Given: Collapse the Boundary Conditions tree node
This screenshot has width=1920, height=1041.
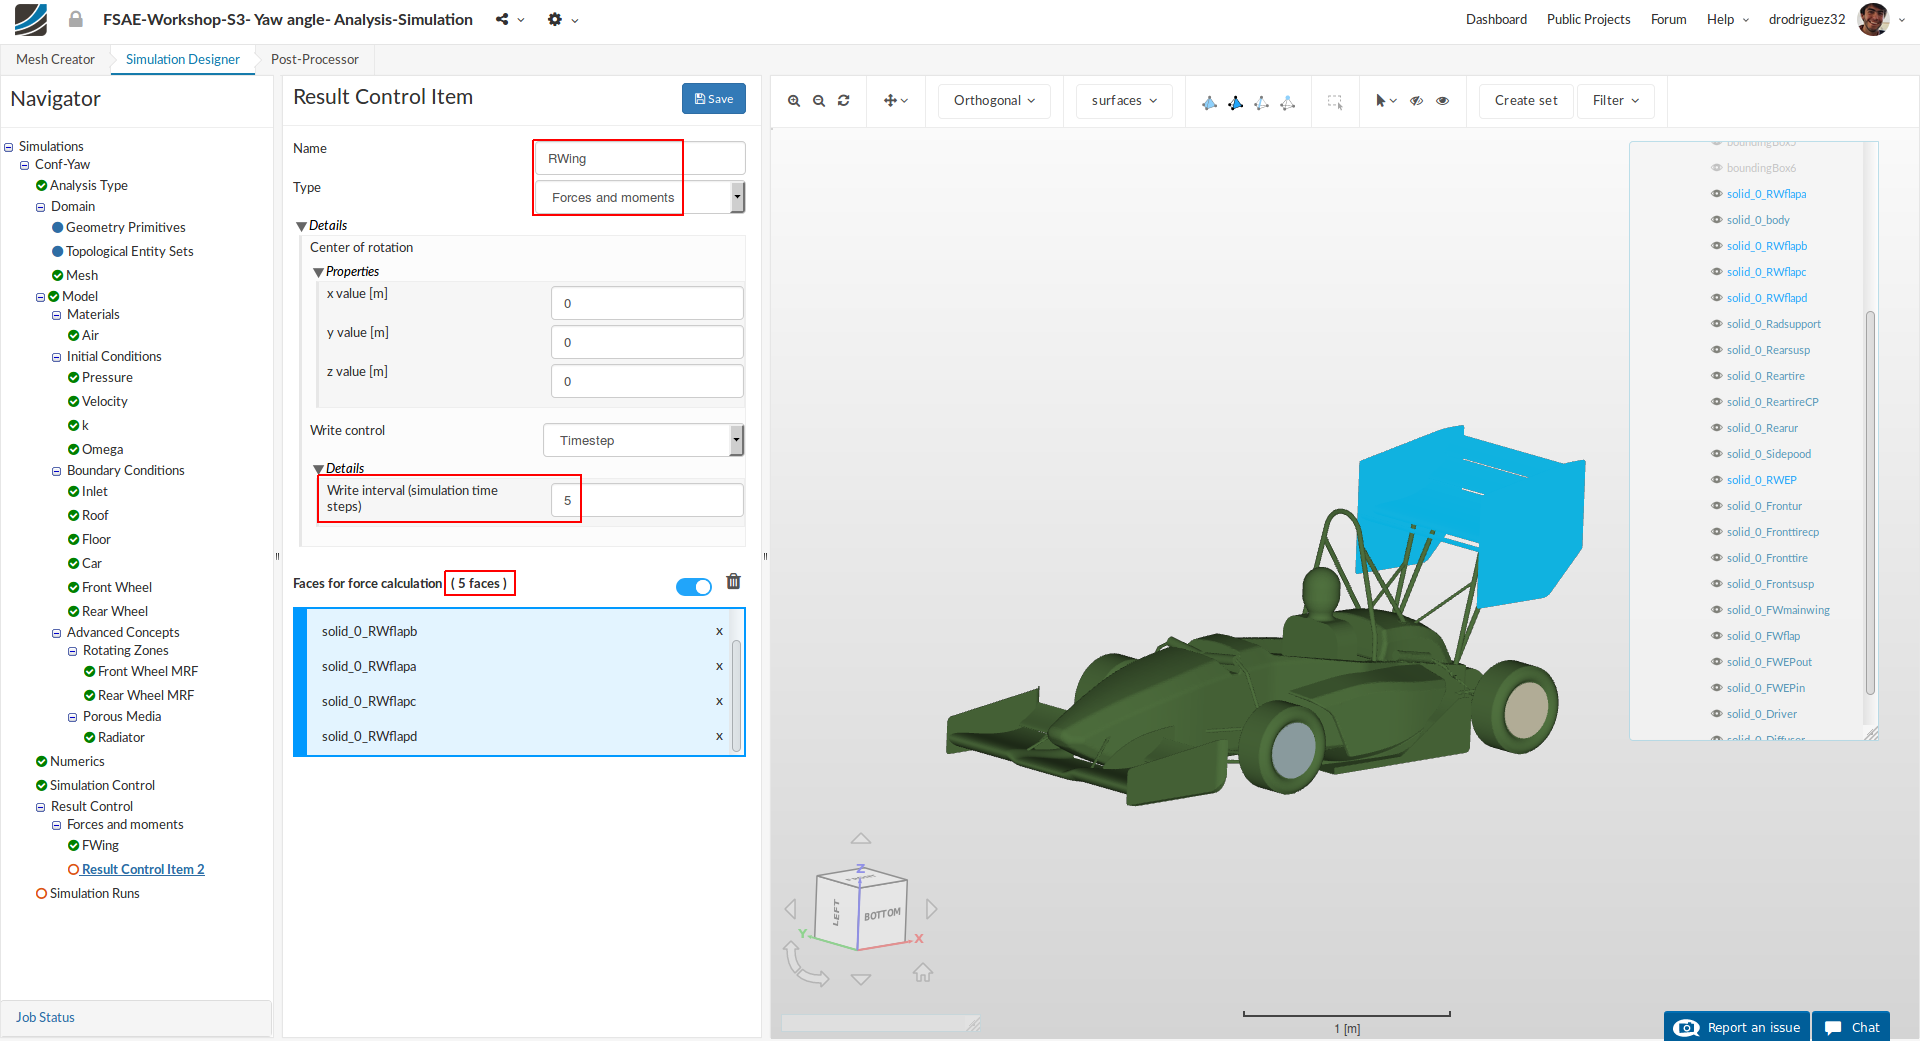Looking at the screenshot, I should click(x=57, y=471).
